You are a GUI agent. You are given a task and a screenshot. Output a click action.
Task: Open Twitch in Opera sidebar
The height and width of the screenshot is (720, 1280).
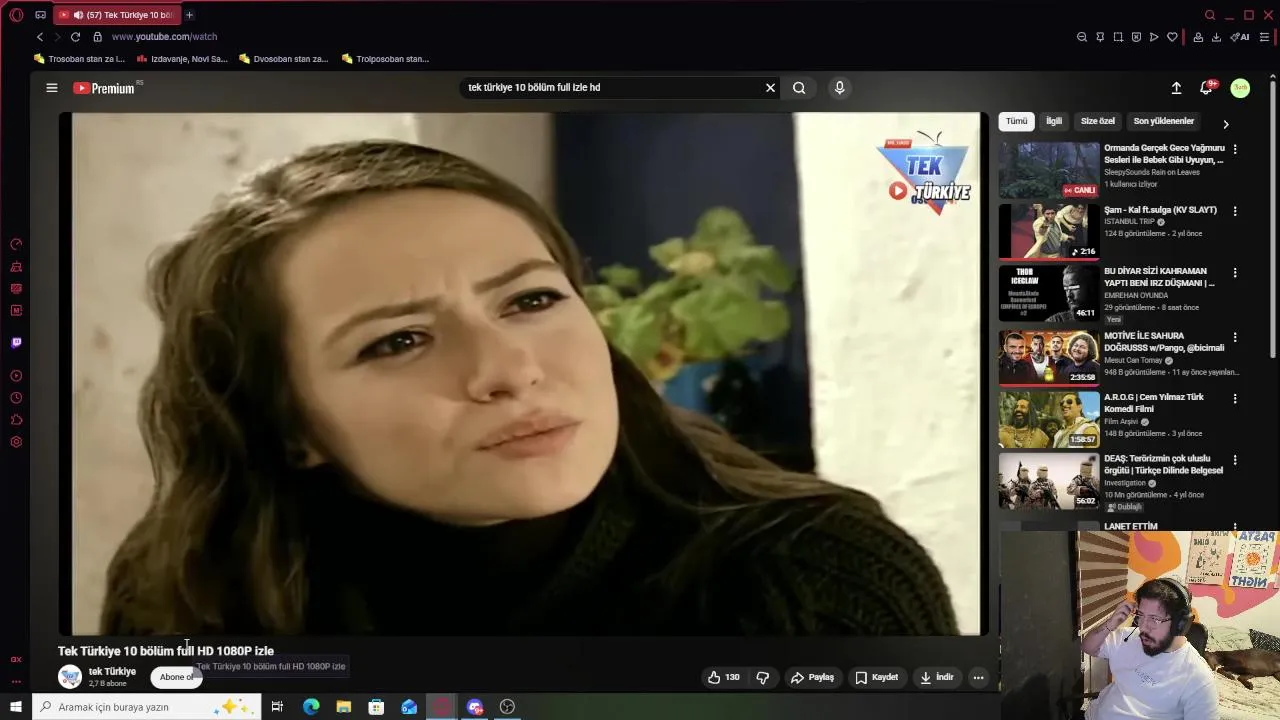tap(16, 343)
